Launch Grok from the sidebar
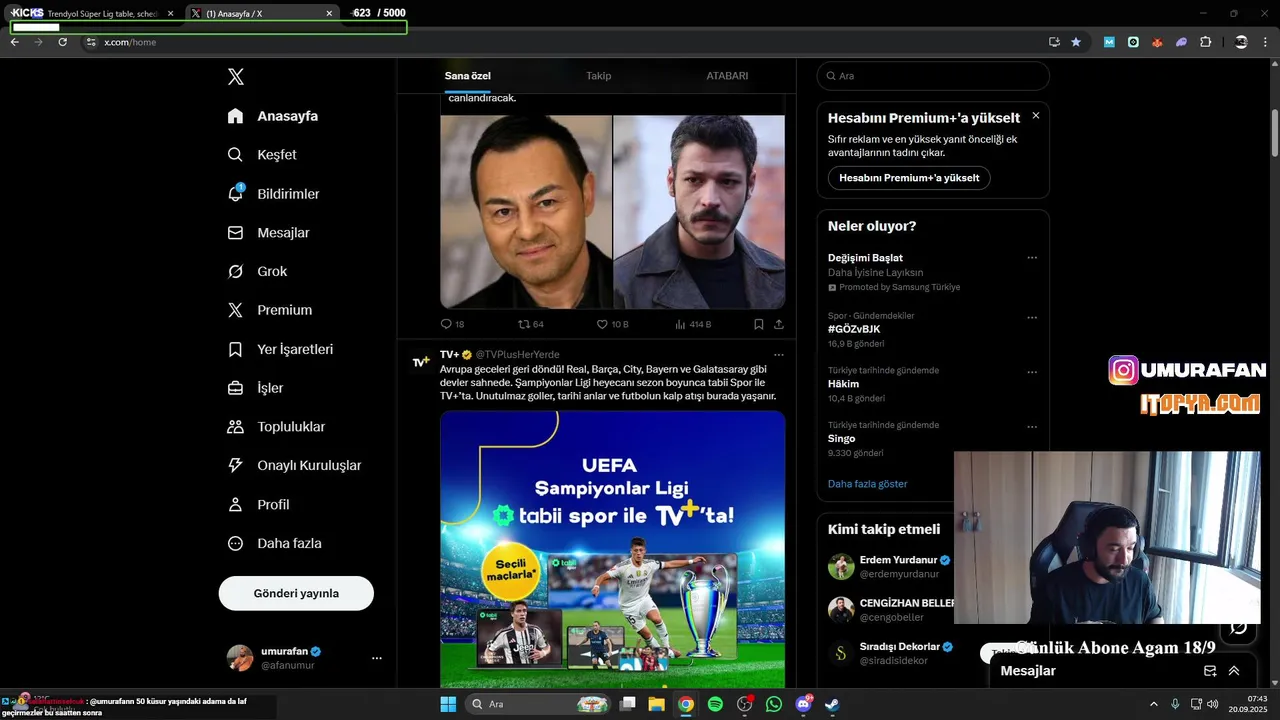 pyautogui.click(x=257, y=271)
